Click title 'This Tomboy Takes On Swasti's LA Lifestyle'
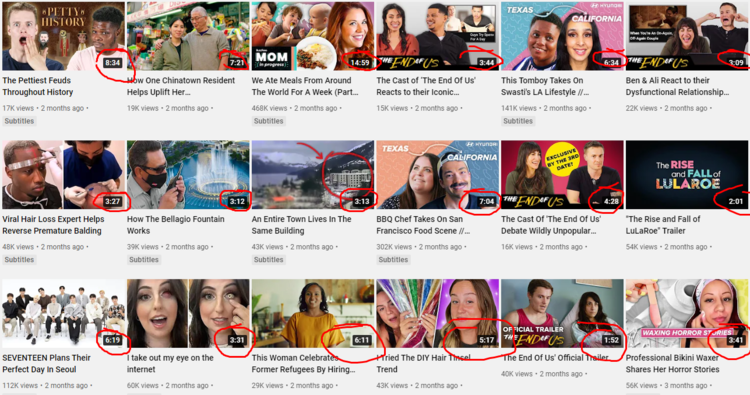 pyautogui.click(x=545, y=86)
